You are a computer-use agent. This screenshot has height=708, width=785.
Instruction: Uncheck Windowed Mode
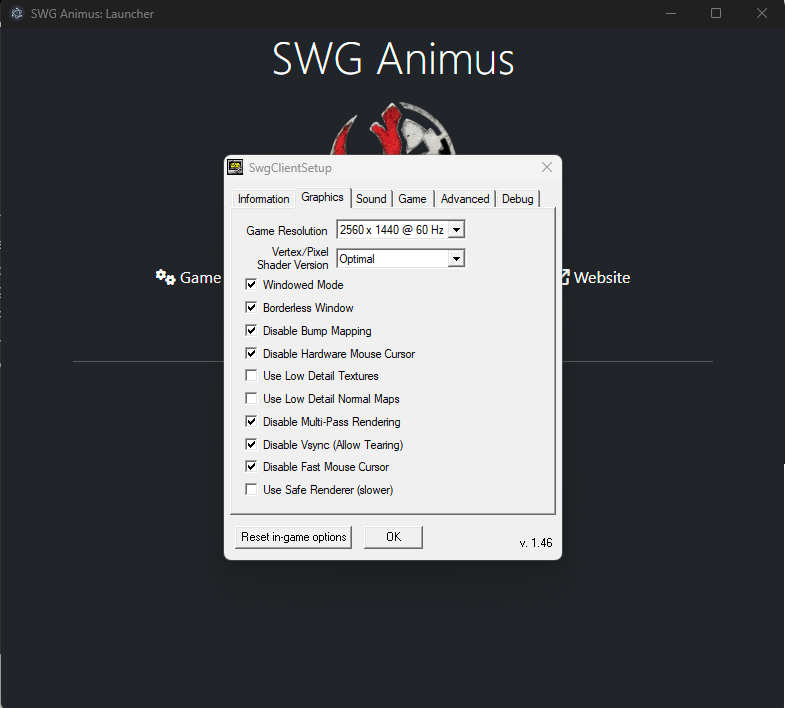[x=251, y=284]
